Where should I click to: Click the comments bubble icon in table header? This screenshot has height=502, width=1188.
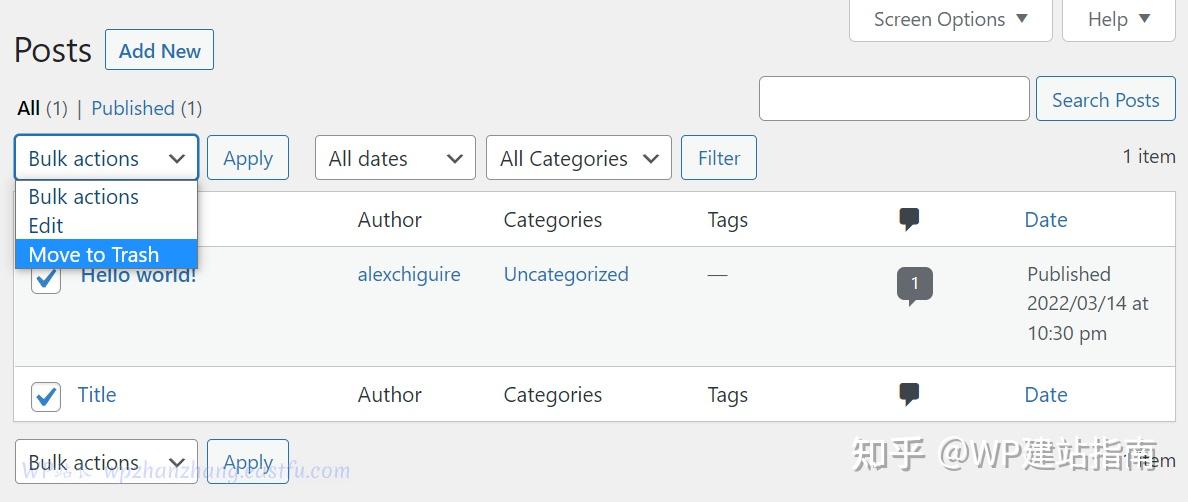click(909, 220)
